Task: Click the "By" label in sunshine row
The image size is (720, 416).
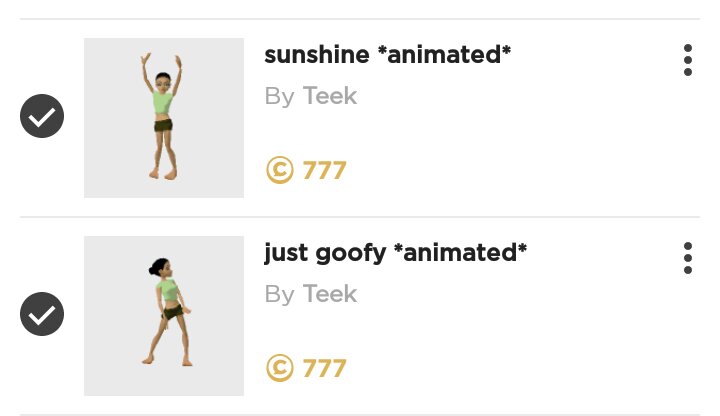Action: [x=279, y=97]
